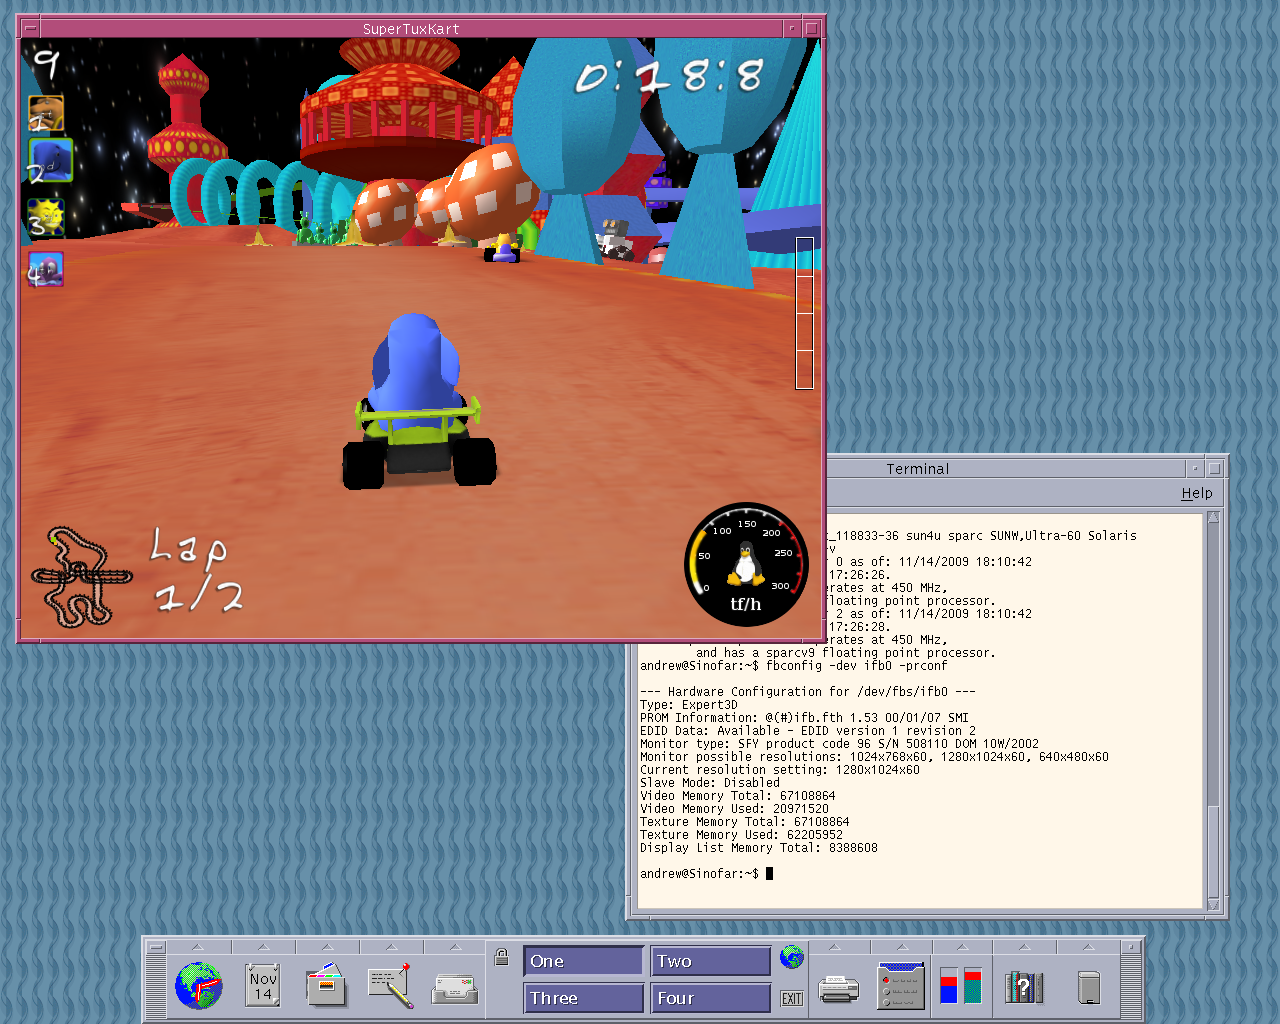Image resolution: width=1280 pixels, height=1024 pixels.
Task: Expand subpanel arrow above the Performance Meter
Action: tap(961, 947)
